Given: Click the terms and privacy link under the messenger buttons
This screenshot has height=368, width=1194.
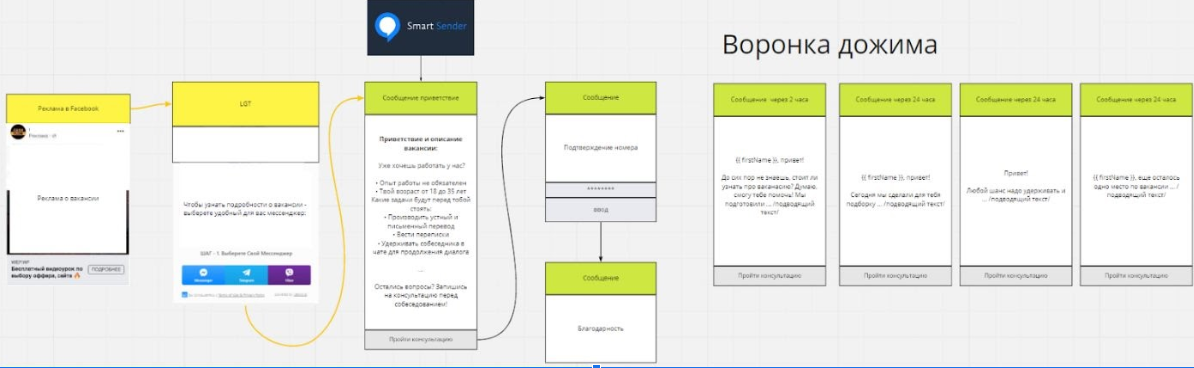Looking at the screenshot, I should pos(241,294).
